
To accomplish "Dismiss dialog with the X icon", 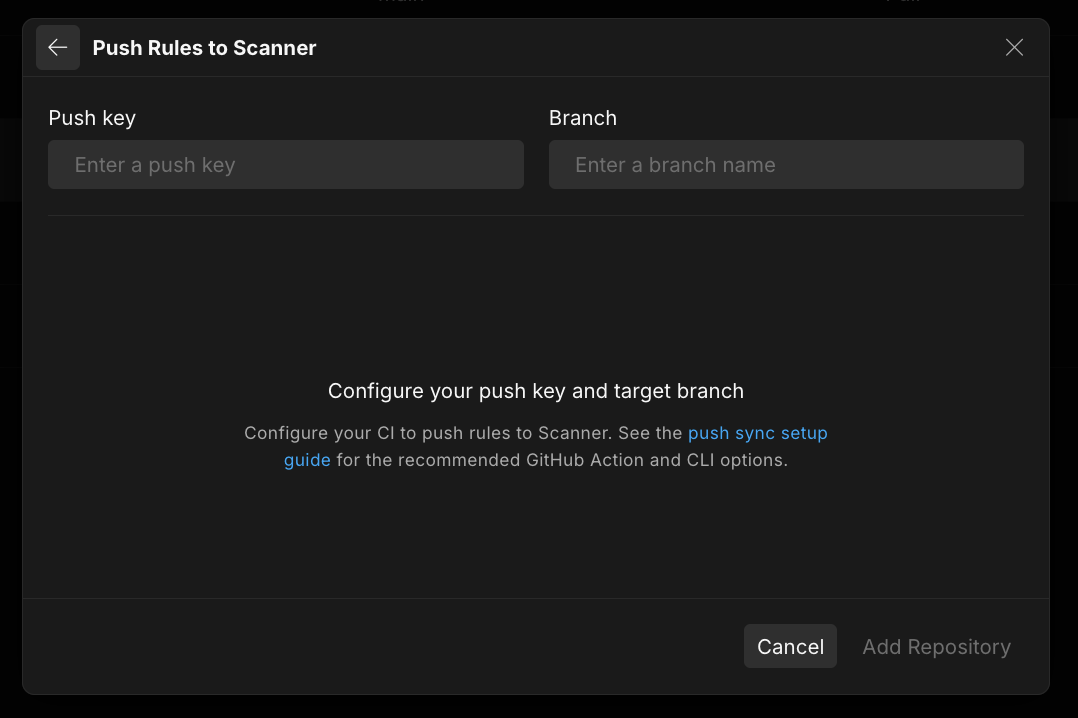I will [1014, 47].
